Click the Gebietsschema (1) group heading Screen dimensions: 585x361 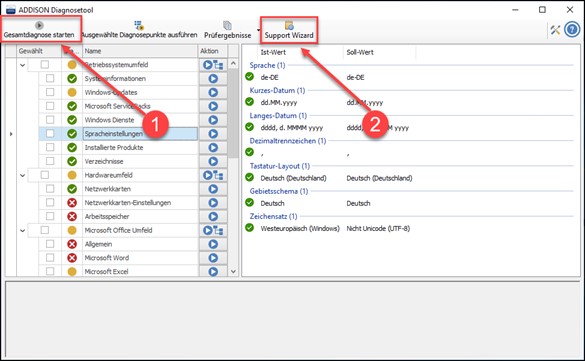(x=279, y=191)
